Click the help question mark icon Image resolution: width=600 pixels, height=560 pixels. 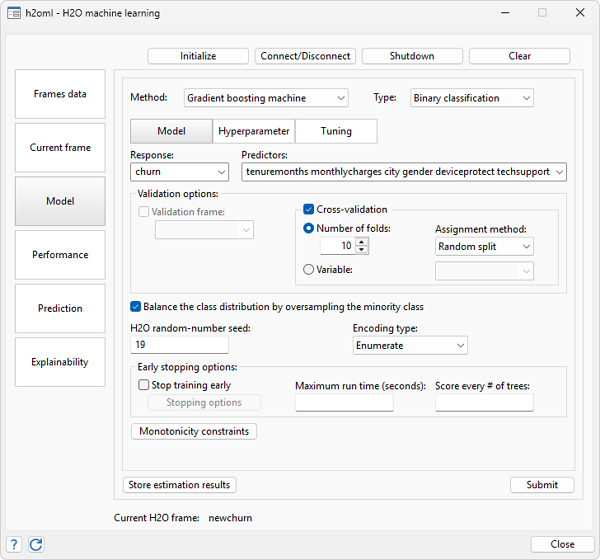coord(14,545)
